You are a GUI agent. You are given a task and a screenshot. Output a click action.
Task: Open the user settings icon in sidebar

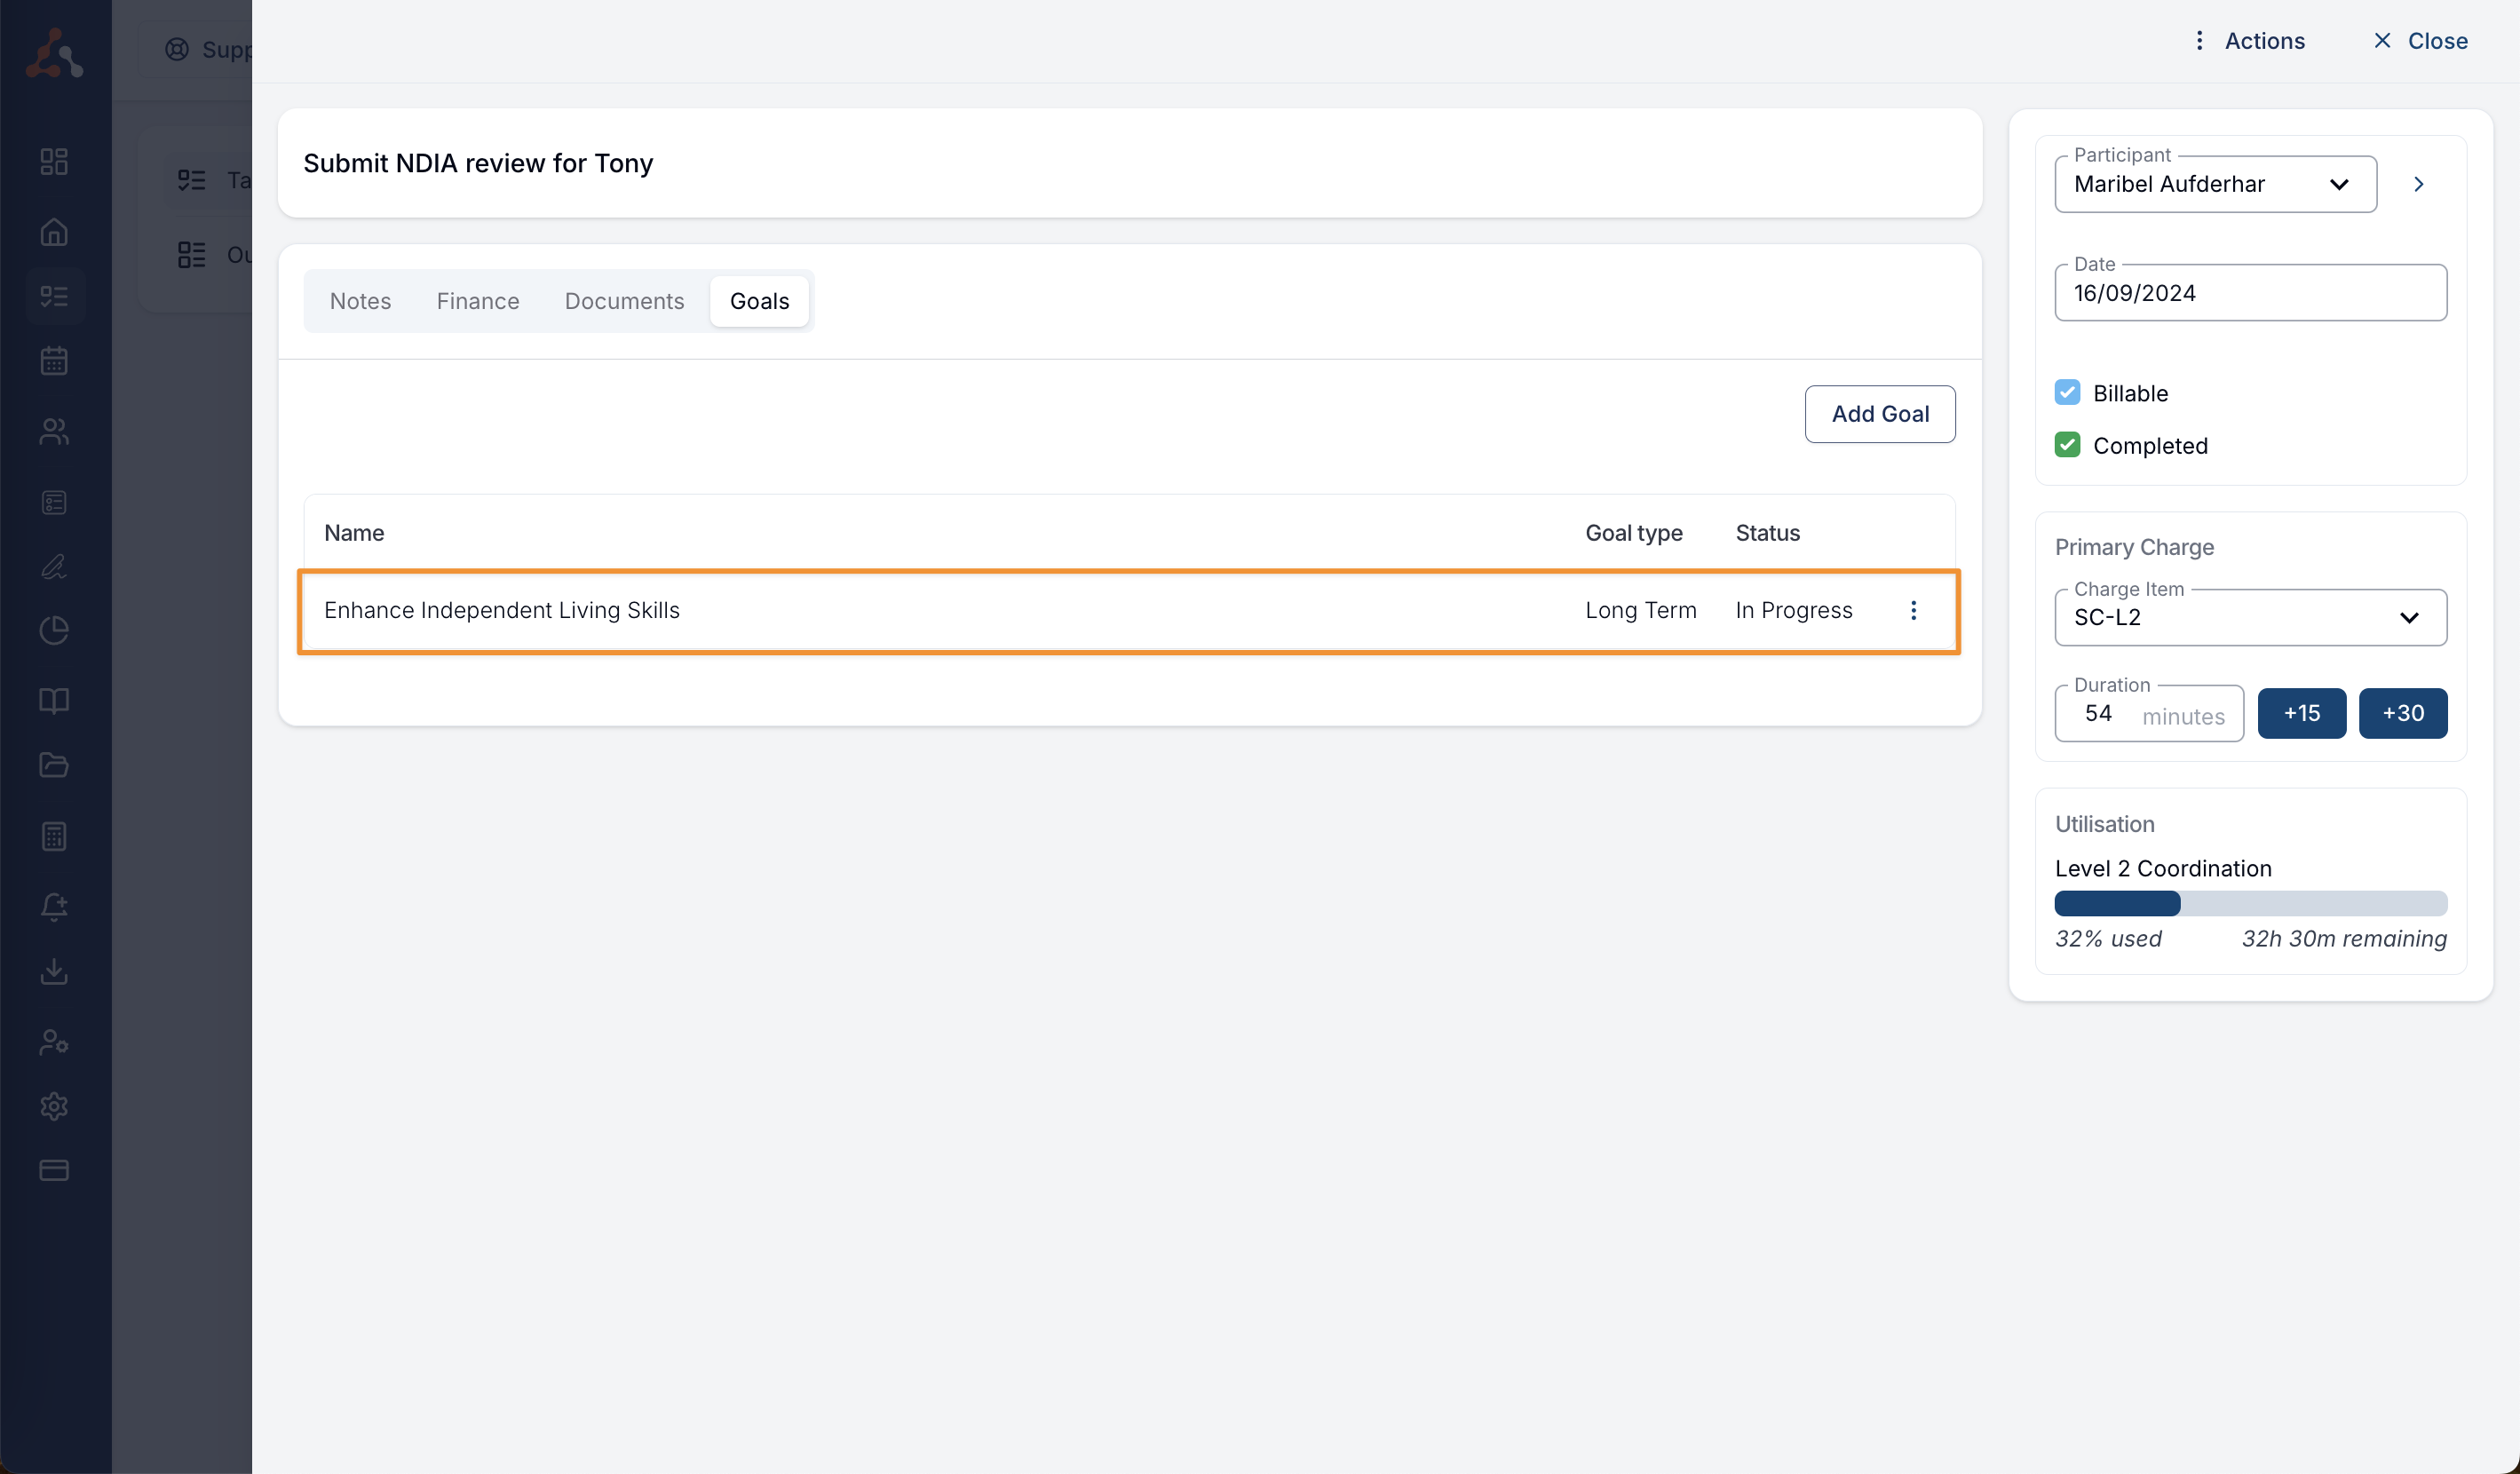click(x=54, y=1042)
